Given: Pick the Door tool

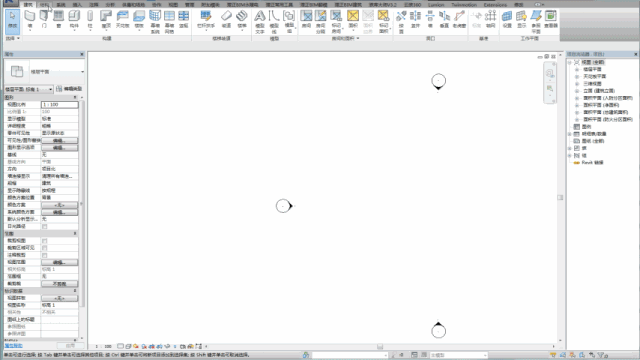Looking at the screenshot, I should (x=44, y=20).
